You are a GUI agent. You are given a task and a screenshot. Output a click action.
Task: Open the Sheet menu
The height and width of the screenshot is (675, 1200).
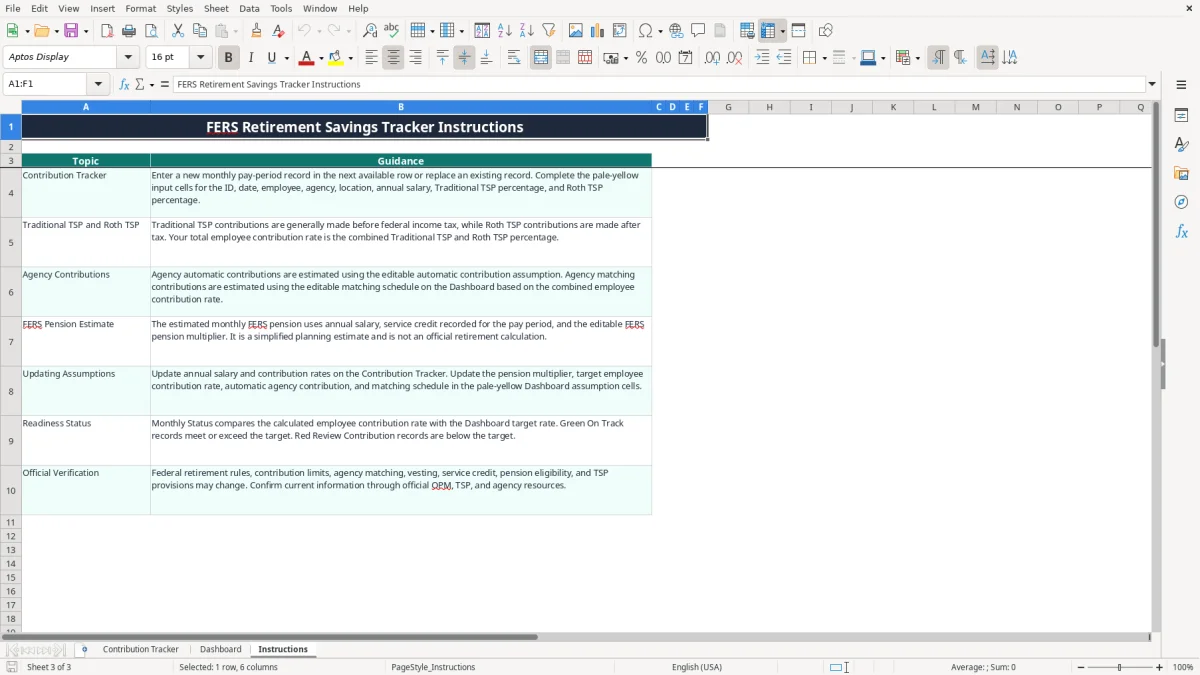point(216,8)
